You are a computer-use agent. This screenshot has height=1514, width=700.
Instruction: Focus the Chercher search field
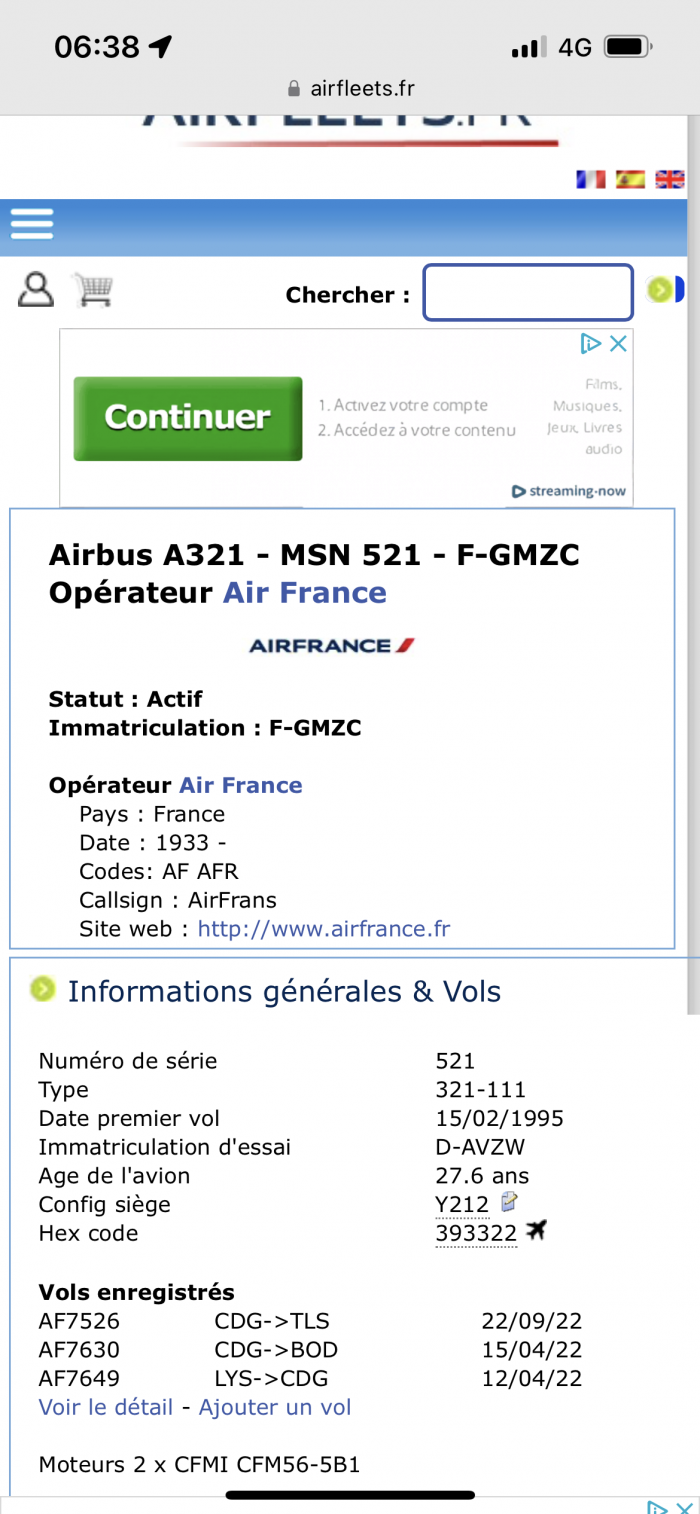click(528, 292)
